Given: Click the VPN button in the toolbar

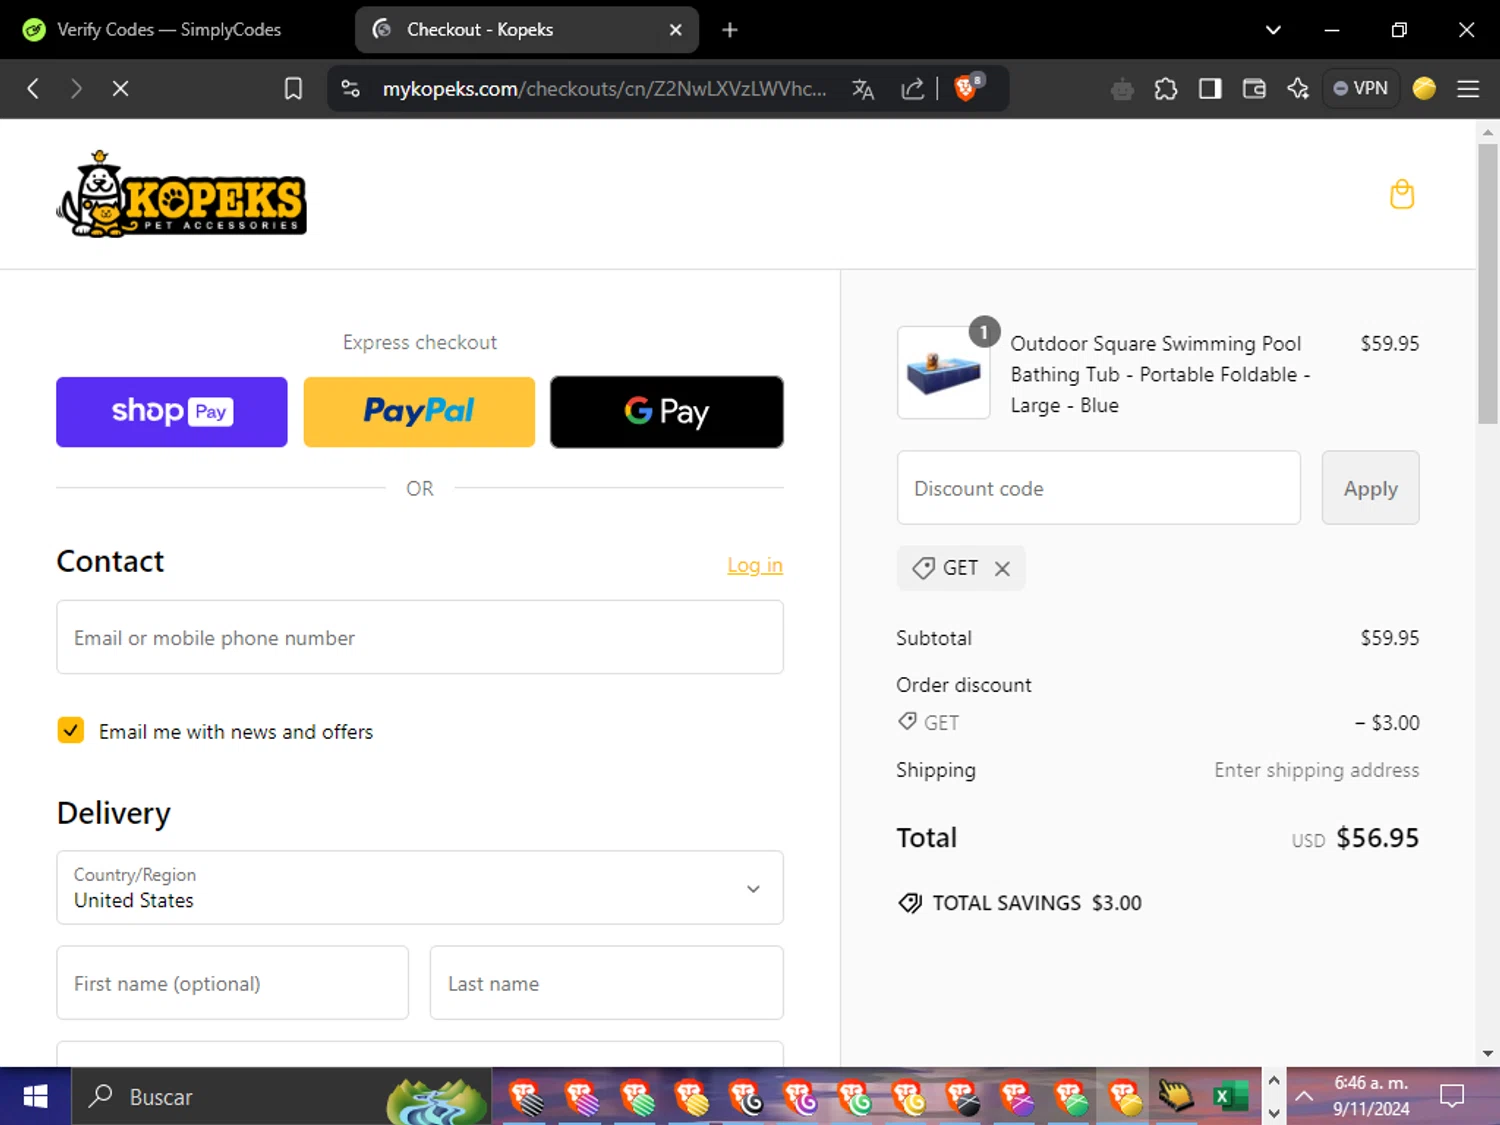Looking at the screenshot, I should pos(1361,89).
